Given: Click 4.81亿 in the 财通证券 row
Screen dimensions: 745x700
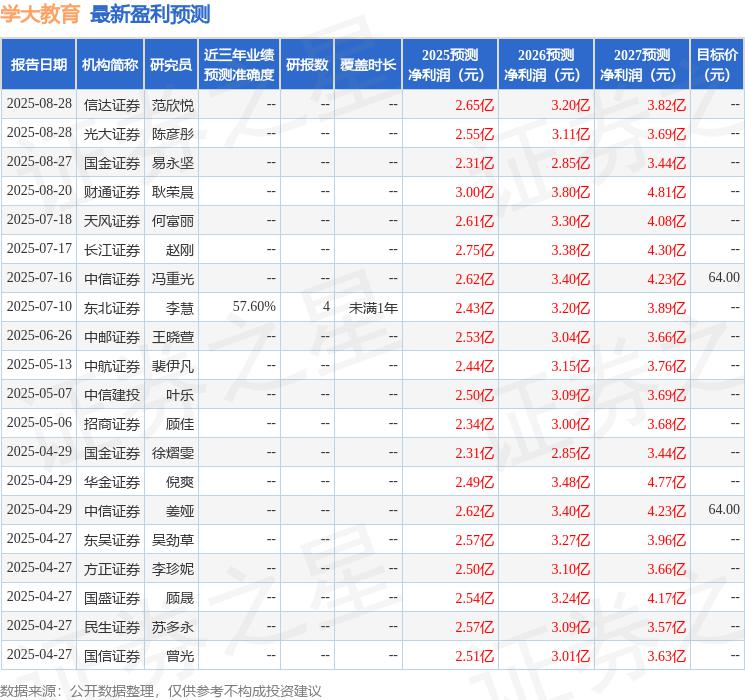Looking at the screenshot, I should coord(666,192).
